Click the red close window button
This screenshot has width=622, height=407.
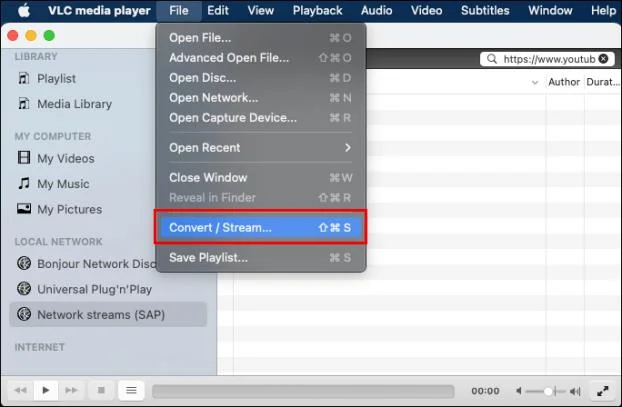coord(13,36)
